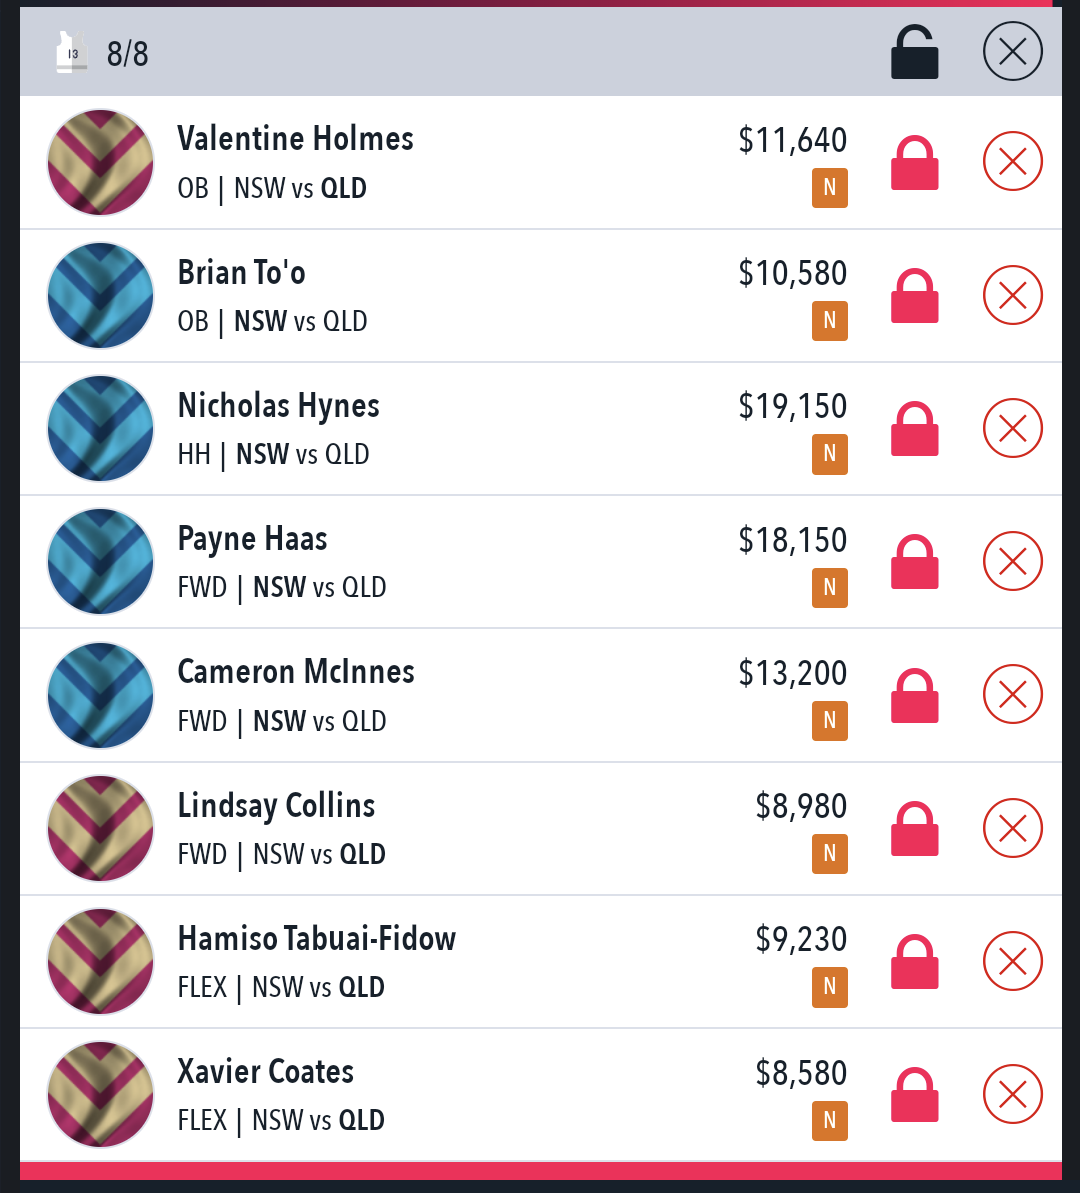Click Payne Haas lock icon

(914, 562)
